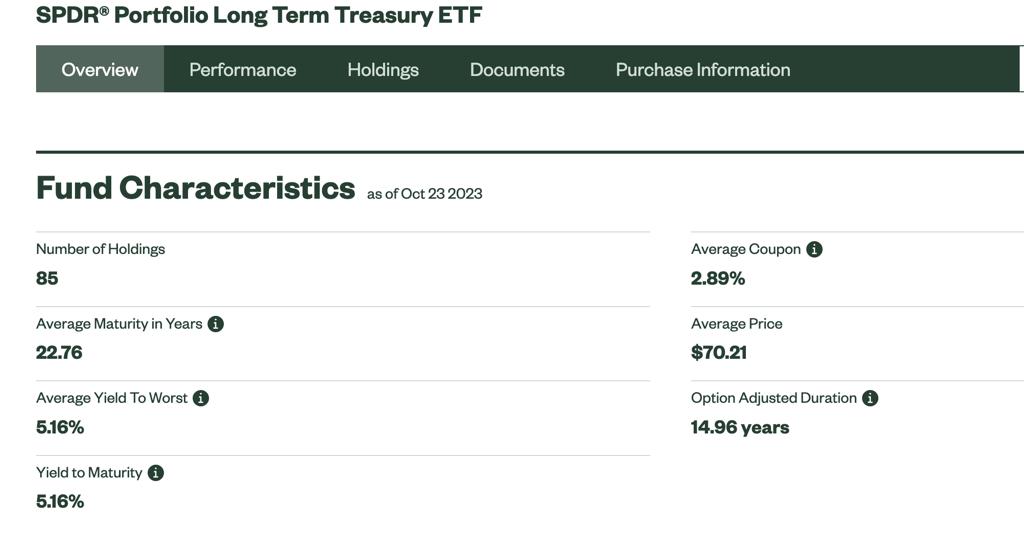Click the as of Oct 23 2023 date

(x=424, y=194)
